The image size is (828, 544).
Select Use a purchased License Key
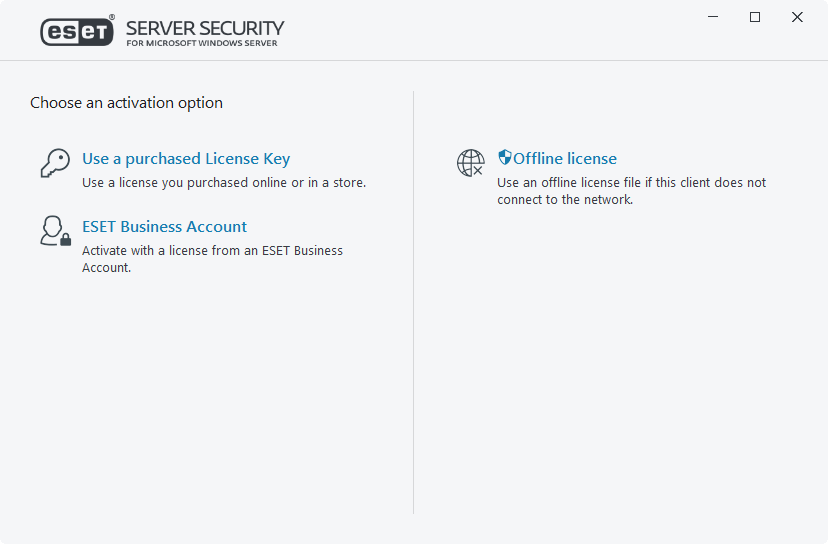[186, 159]
